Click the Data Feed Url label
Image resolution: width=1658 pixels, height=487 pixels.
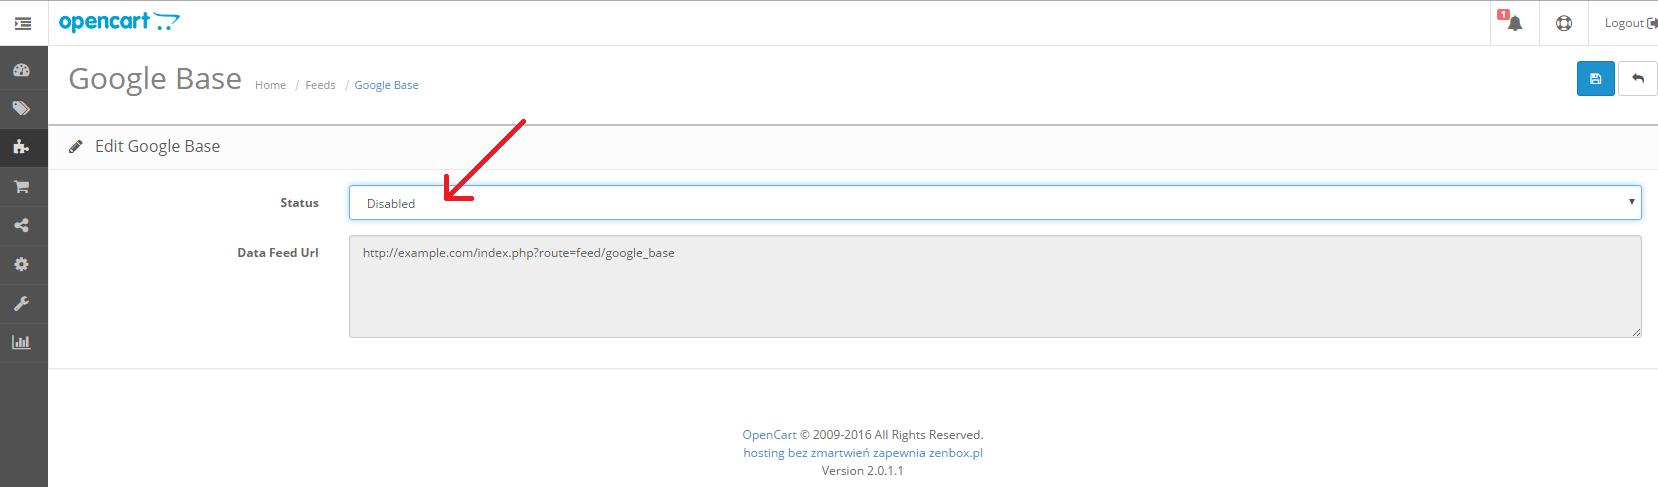click(x=278, y=253)
